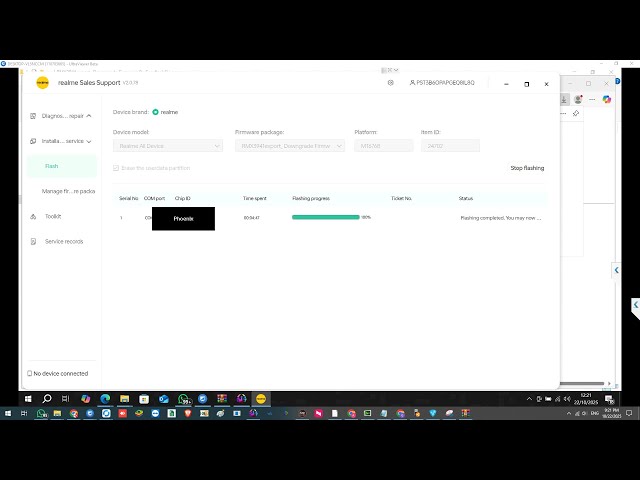Open Task View on remote desktop taskbar

(65, 398)
